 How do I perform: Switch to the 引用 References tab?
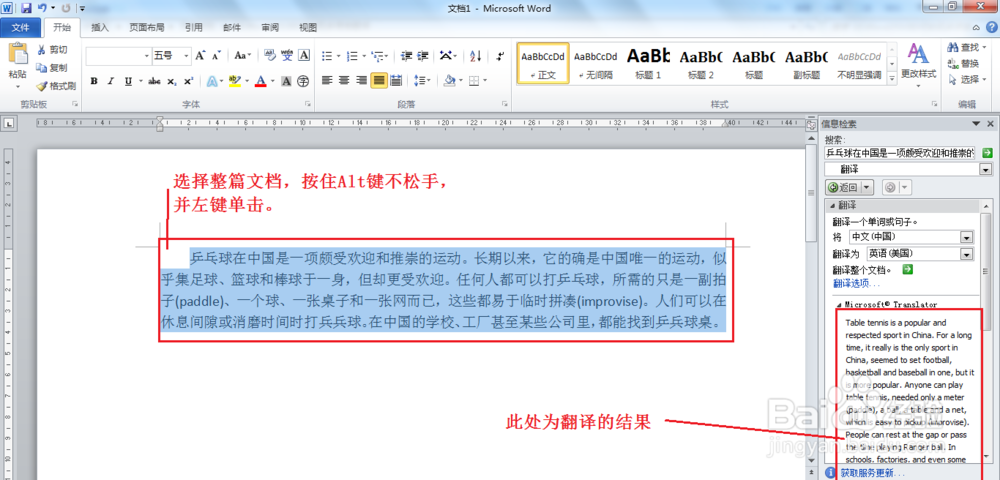pos(193,27)
